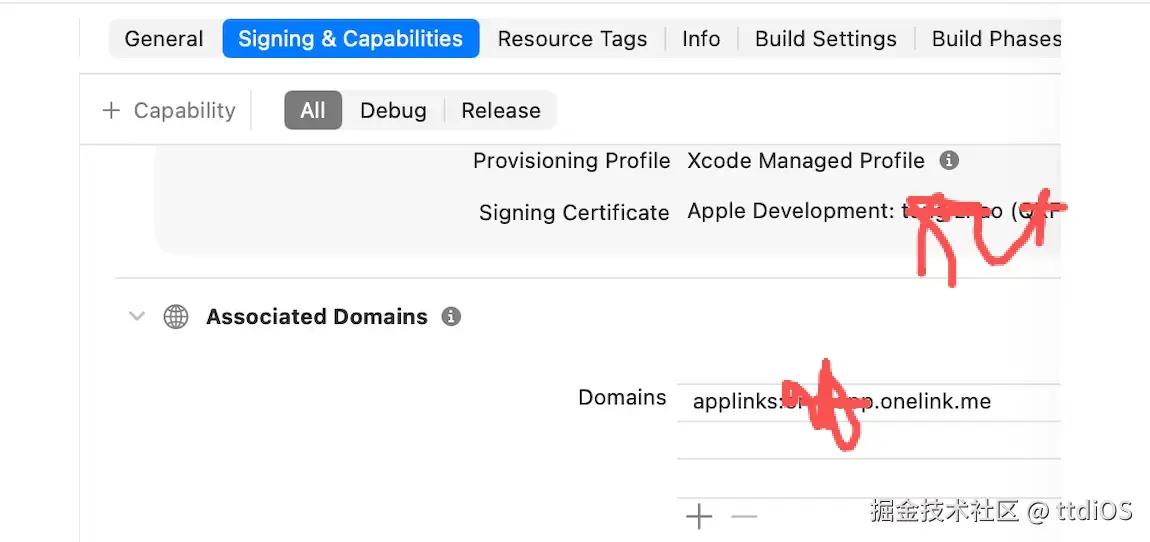Add a new domain with the plus icon
The width and height of the screenshot is (1150, 542).
699,517
